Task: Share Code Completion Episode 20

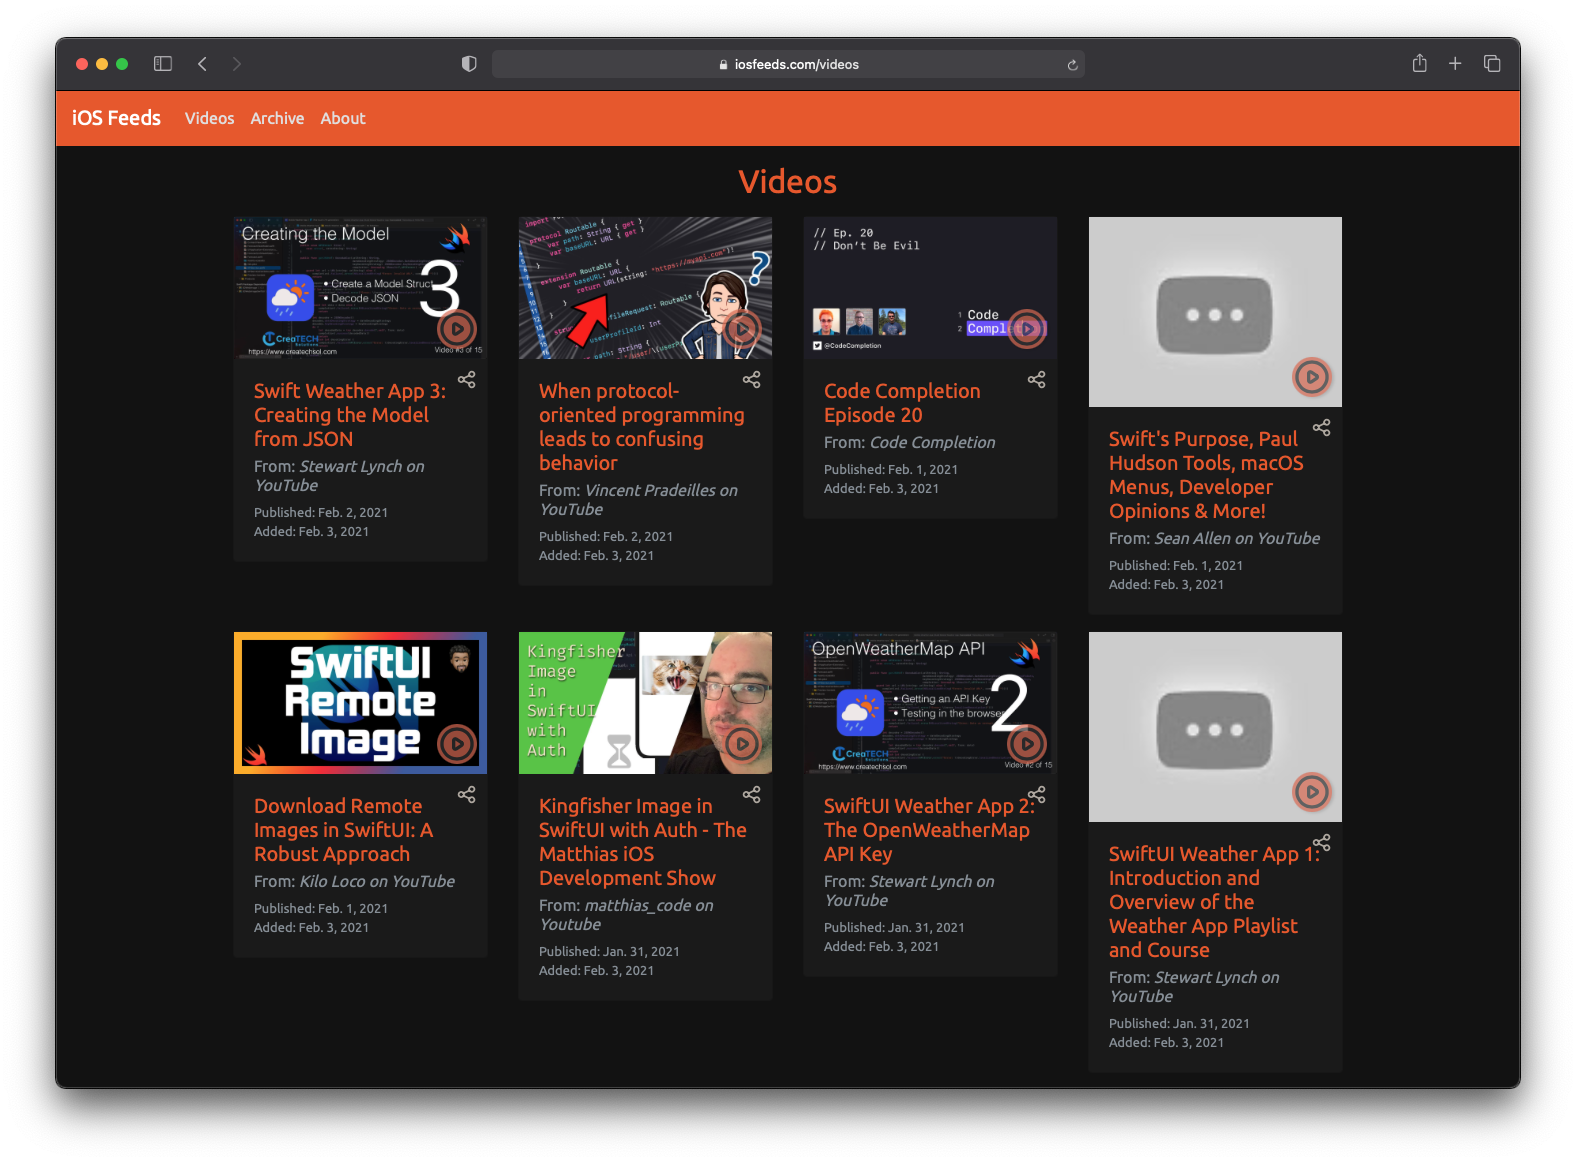Action: [x=1037, y=380]
